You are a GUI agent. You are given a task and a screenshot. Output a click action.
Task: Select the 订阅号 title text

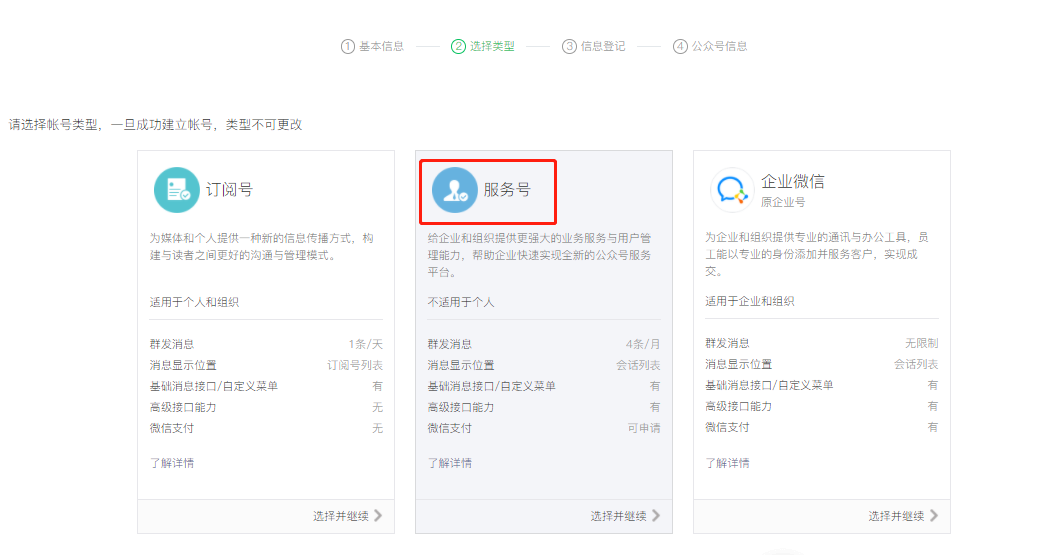229,190
